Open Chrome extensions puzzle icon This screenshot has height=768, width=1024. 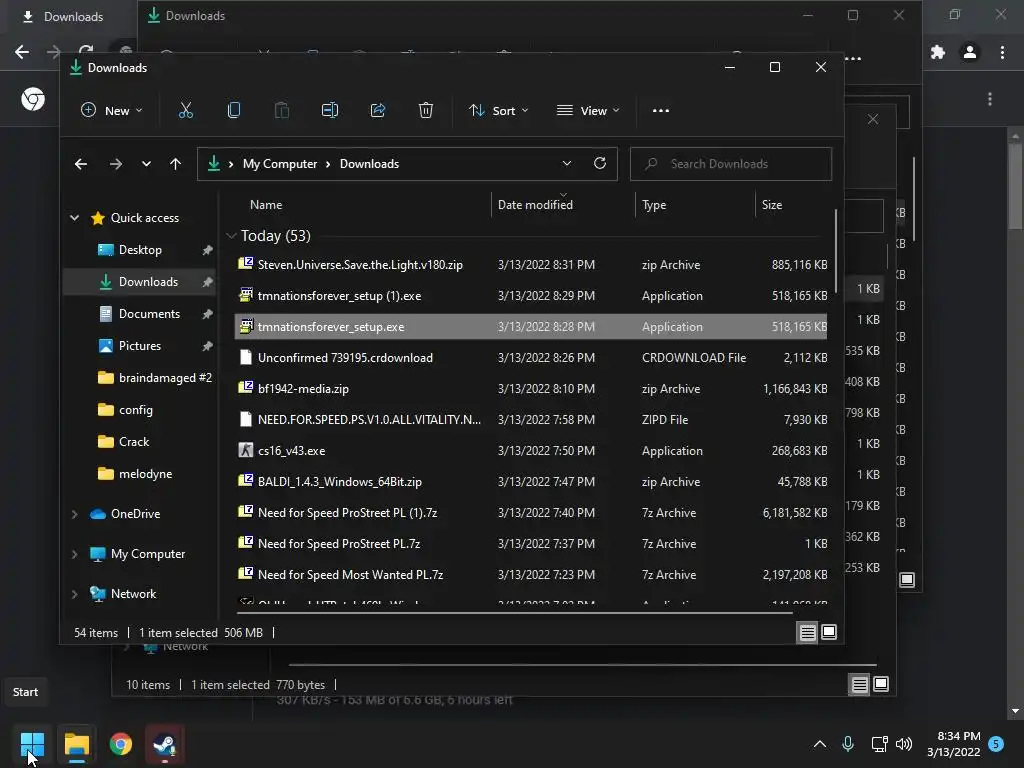(x=938, y=52)
